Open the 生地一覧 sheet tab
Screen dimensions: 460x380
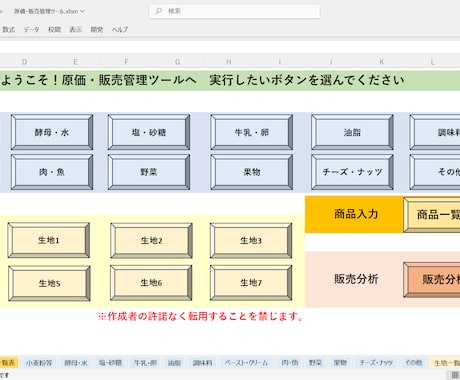[x=446, y=363]
